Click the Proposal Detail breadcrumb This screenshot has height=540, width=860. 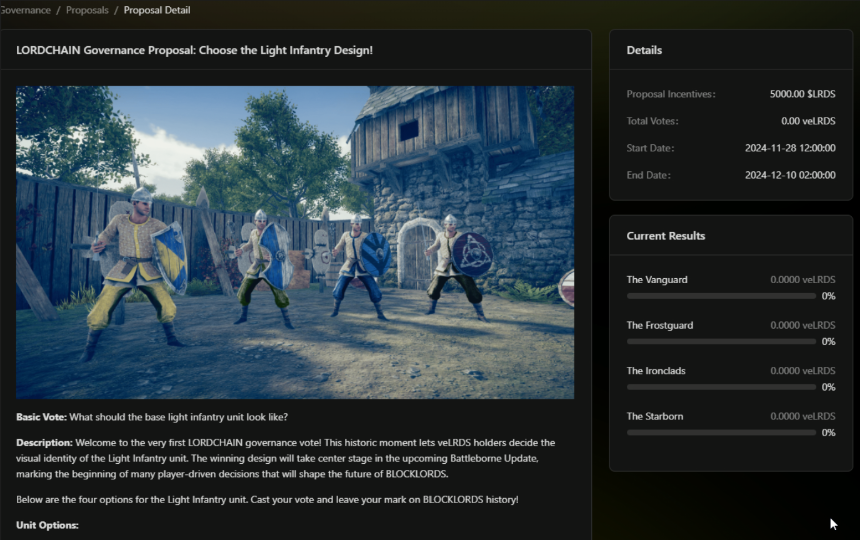tap(157, 10)
